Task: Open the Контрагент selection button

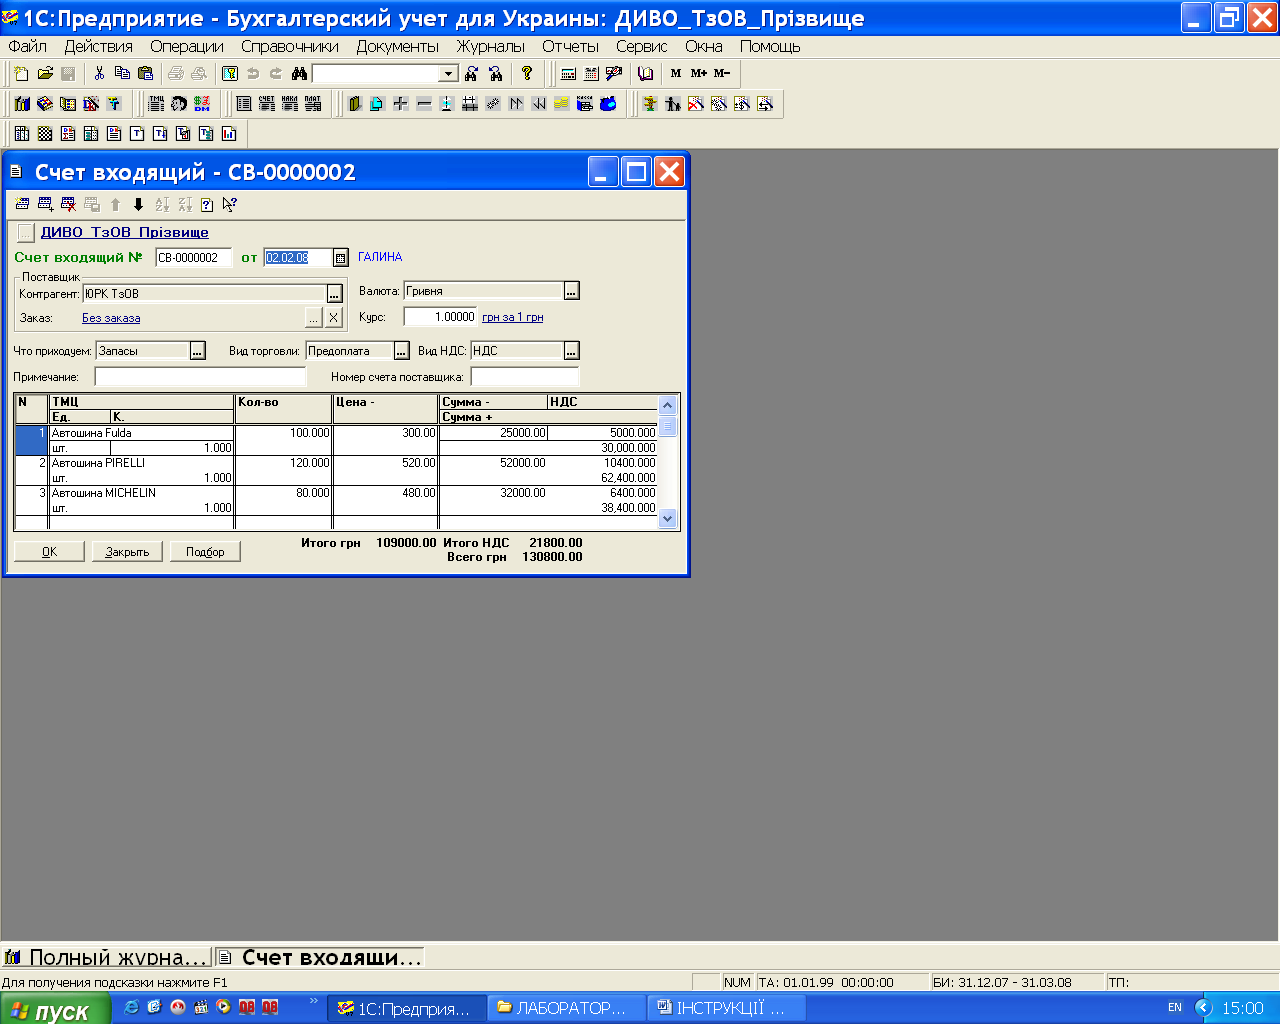Action: [335, 294]
